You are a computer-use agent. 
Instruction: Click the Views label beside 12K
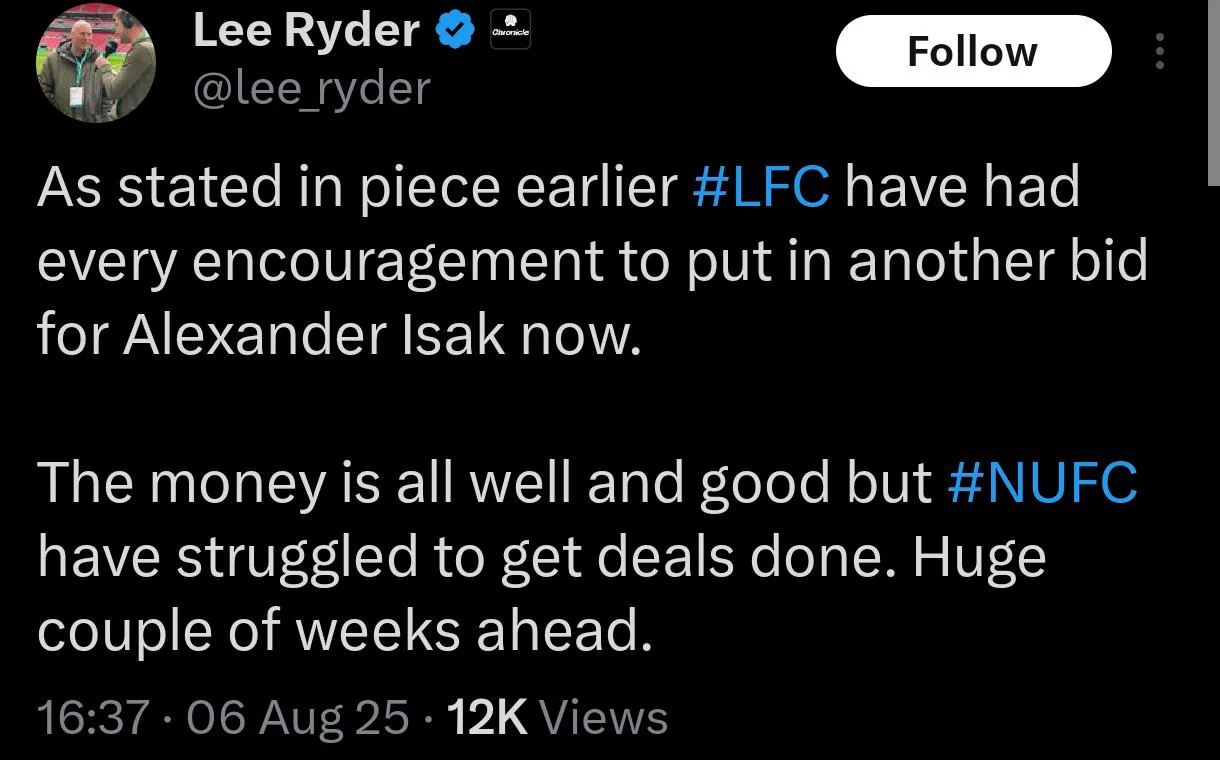pyautogui.click(x=603, y=717)
